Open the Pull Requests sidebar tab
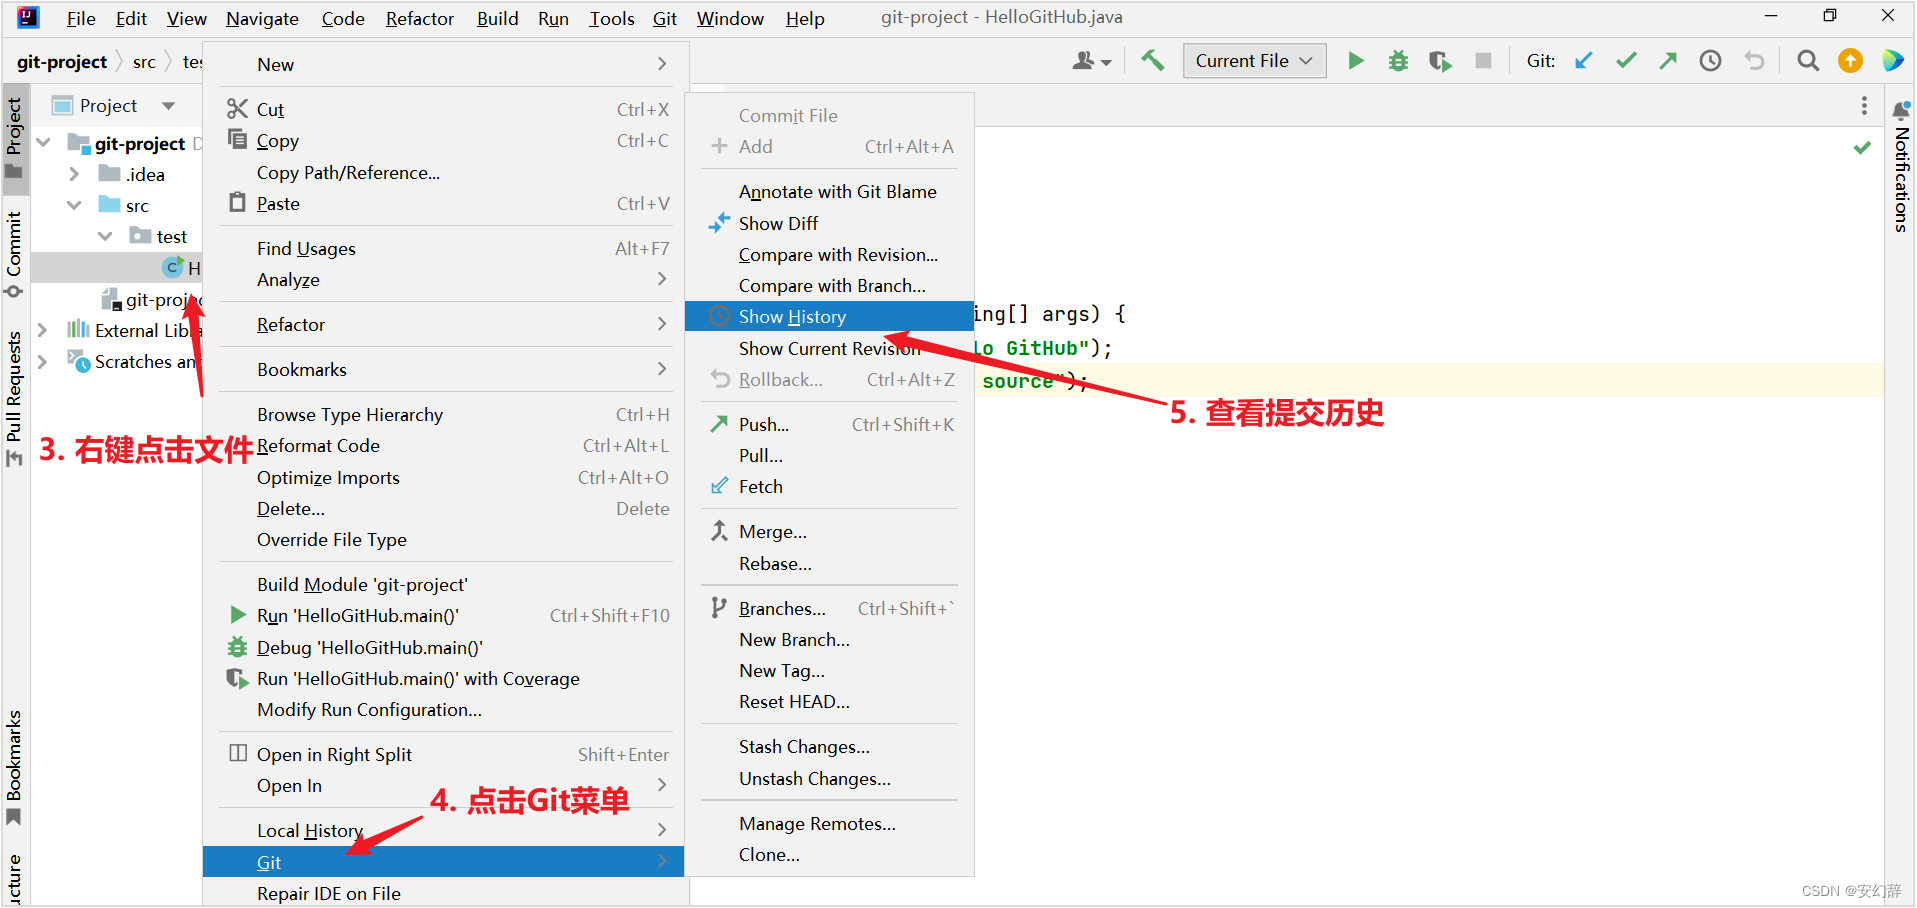Viewport: 1917px width, 908px height. 14,398
